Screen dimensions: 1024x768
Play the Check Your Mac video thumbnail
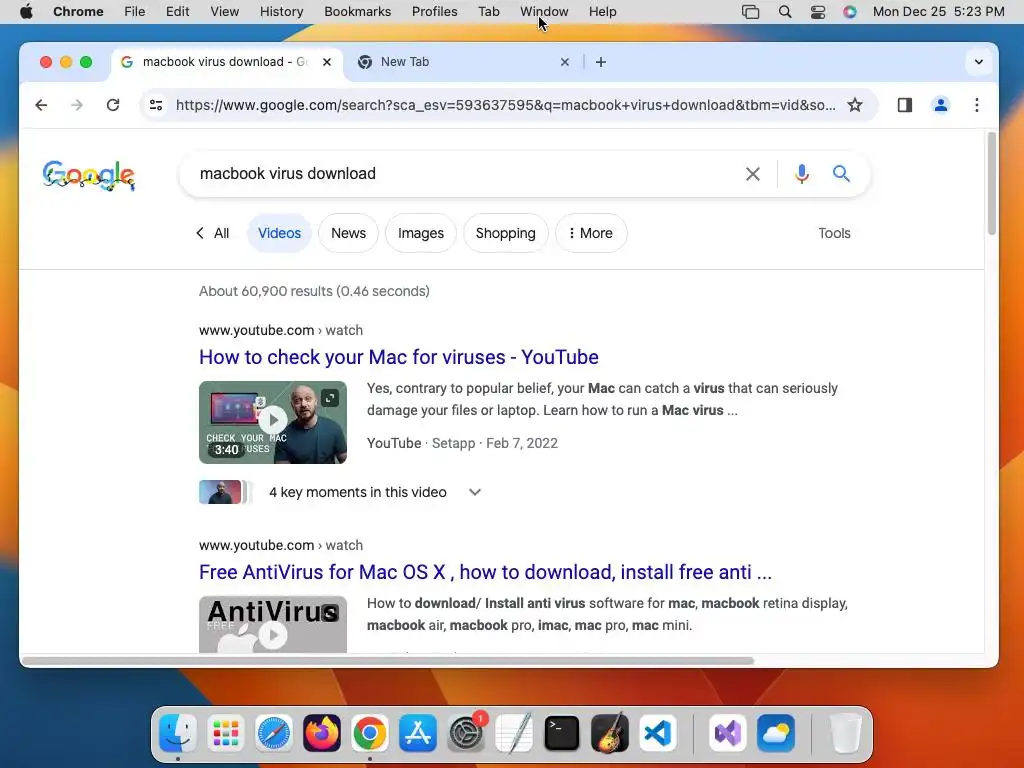click(x=273, y=423)
